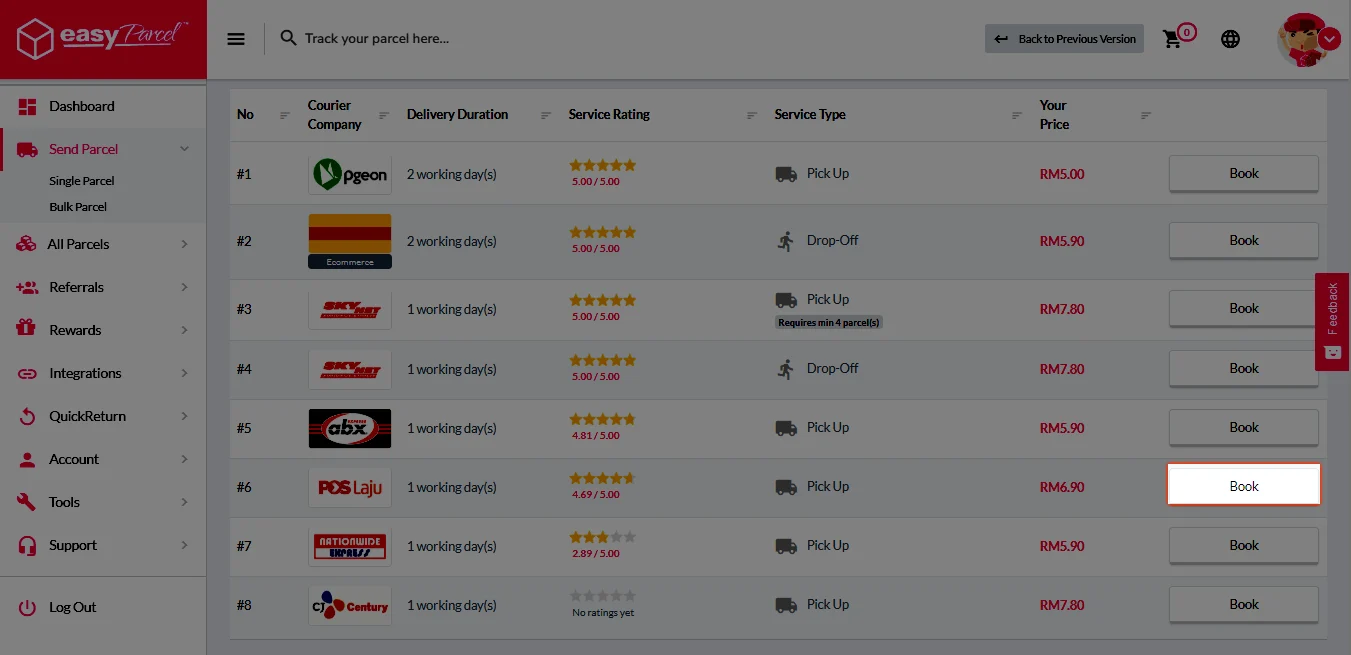Screen dimensions: 1351x655
Task: Select Single Parcel submenu item
Action: [x=82, y=181]
